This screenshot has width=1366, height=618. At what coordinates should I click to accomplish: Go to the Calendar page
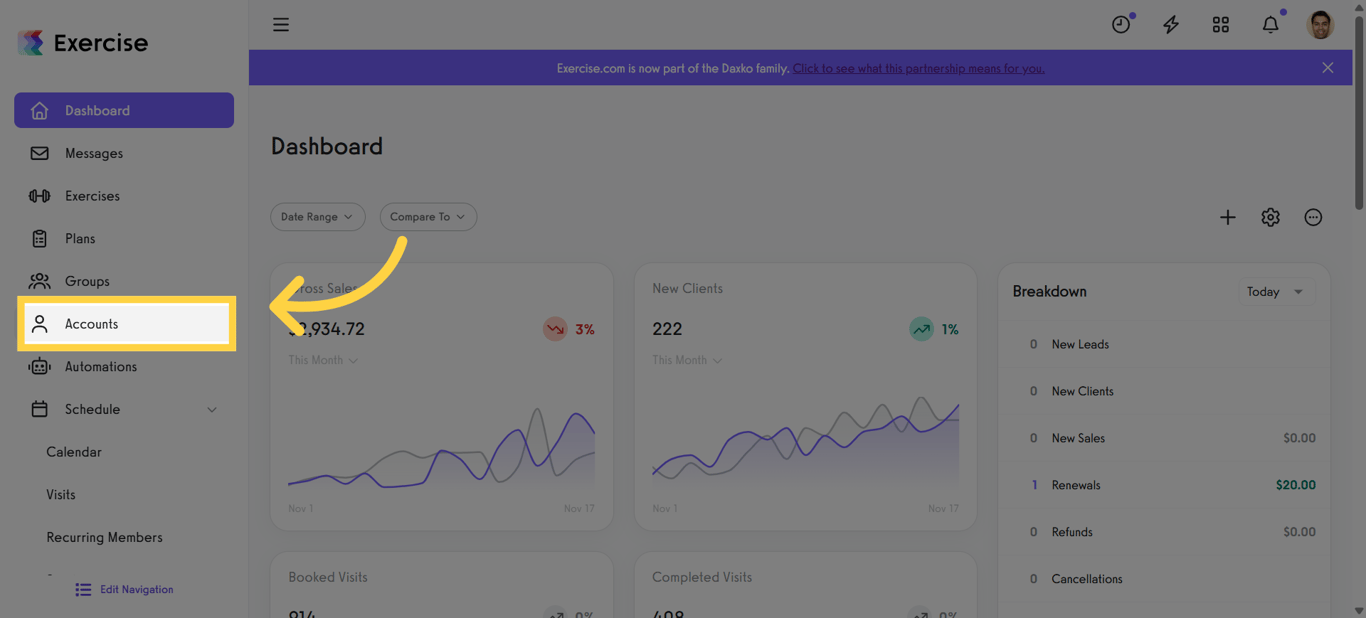point(73,451)
